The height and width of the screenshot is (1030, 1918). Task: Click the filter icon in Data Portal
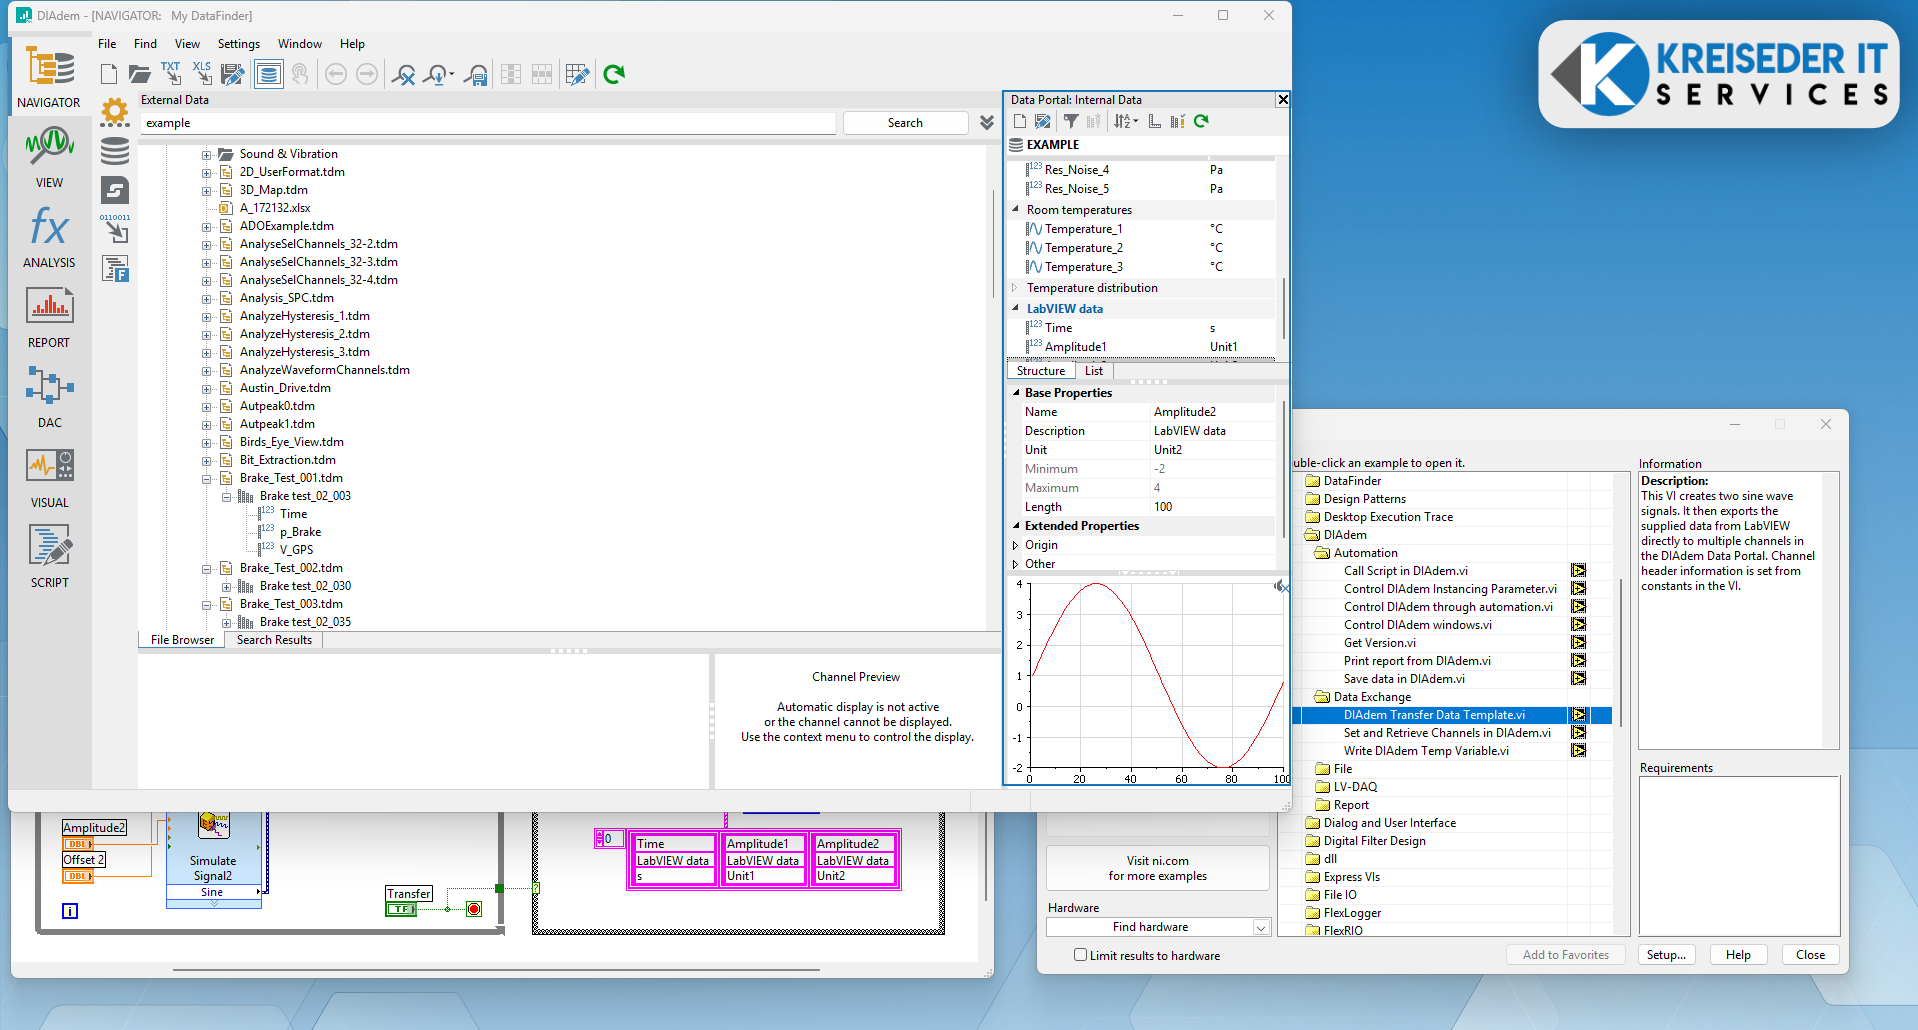tap(1071, 121)
